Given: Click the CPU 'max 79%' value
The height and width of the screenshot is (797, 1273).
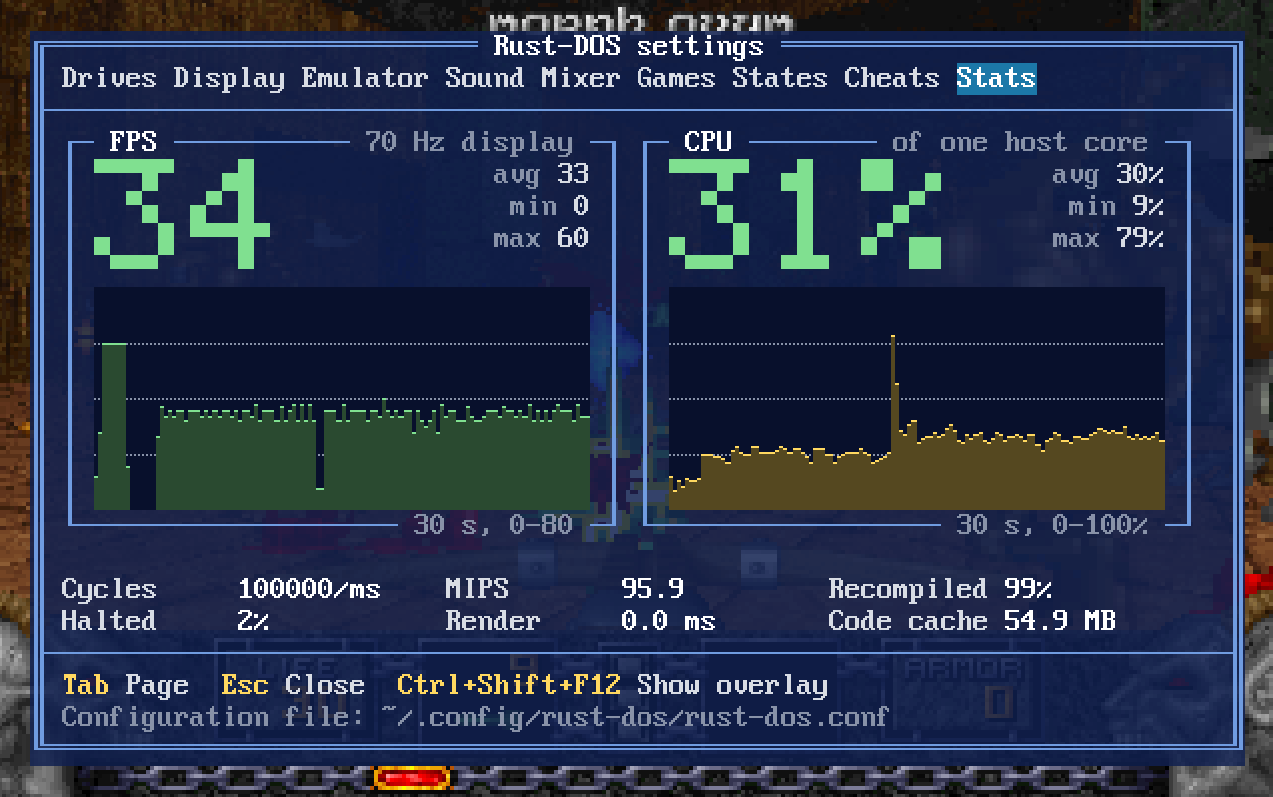Looking at the screenshot, I should (x=1108, y=238).
